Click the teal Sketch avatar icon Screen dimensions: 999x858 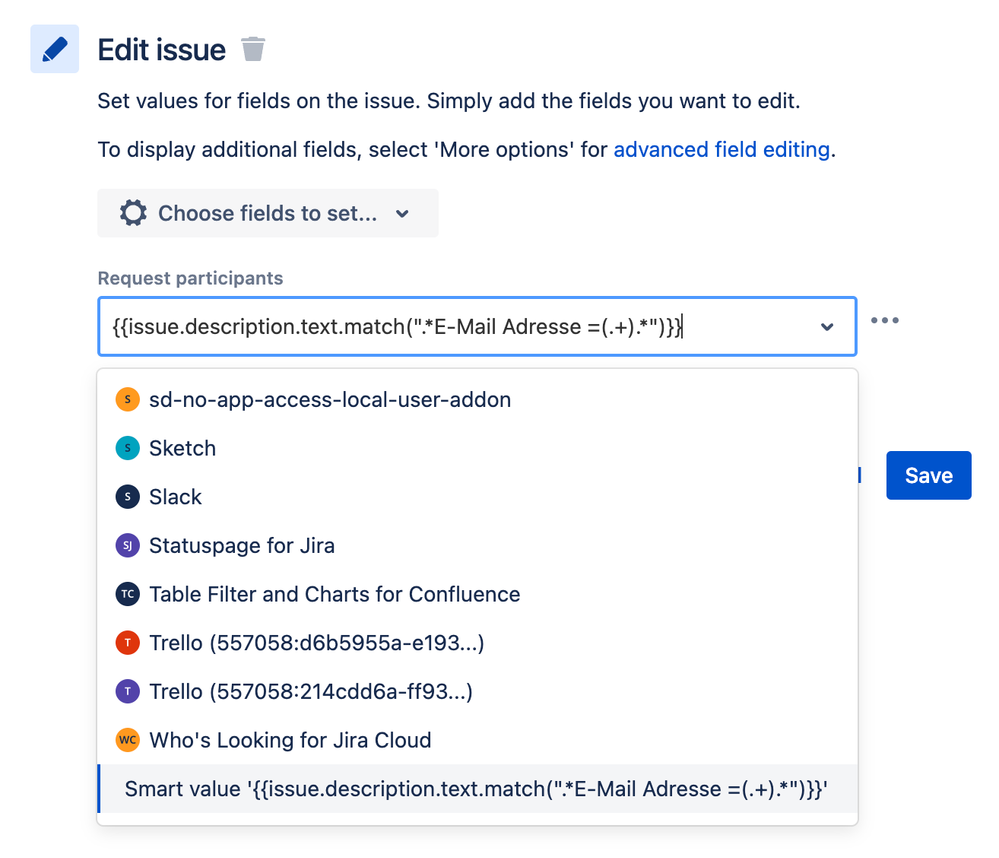point(127,448)
